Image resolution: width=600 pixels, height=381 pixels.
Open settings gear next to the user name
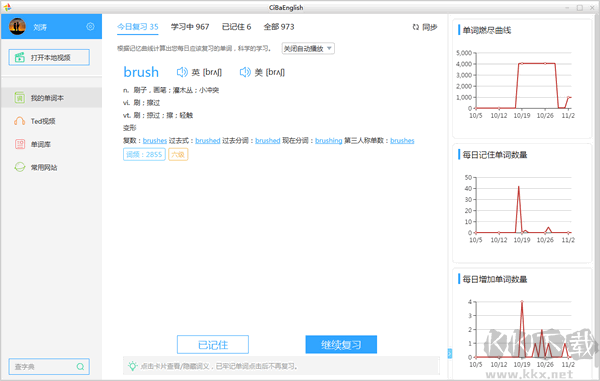click(90, 26)
